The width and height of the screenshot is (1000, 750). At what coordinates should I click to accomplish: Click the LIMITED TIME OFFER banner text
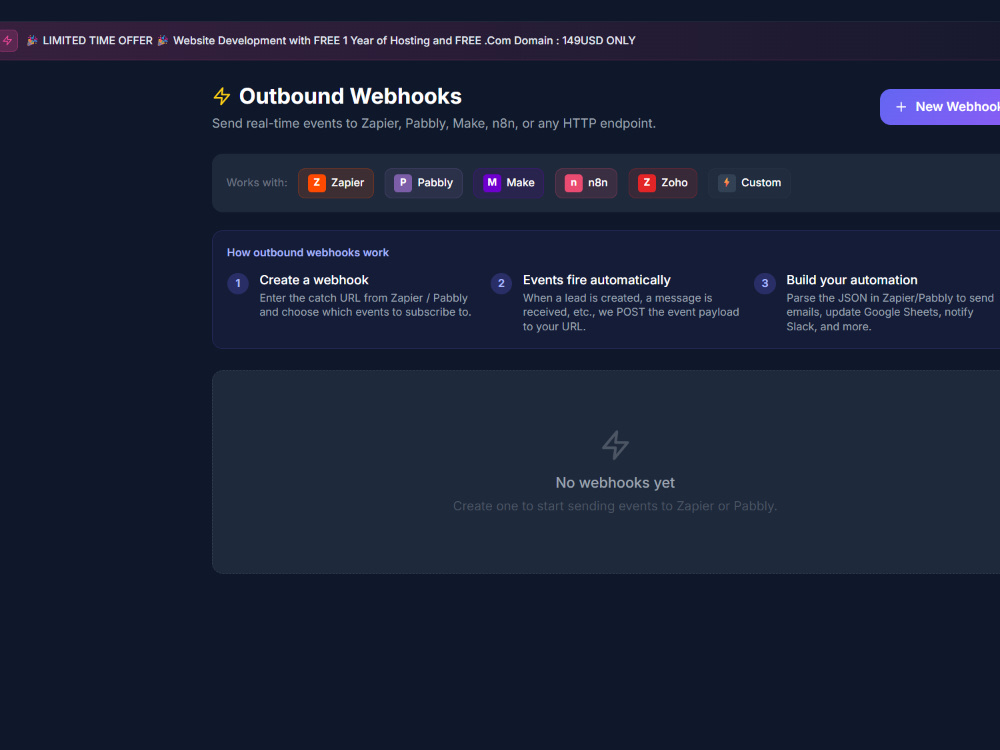click(x=98, y=41)
